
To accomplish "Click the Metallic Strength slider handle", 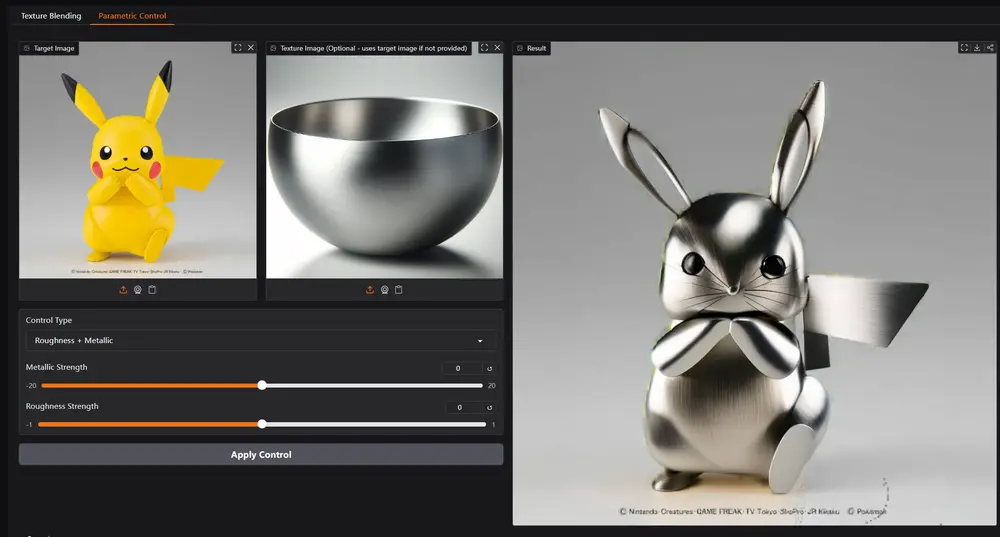I will tap(262, 385).
